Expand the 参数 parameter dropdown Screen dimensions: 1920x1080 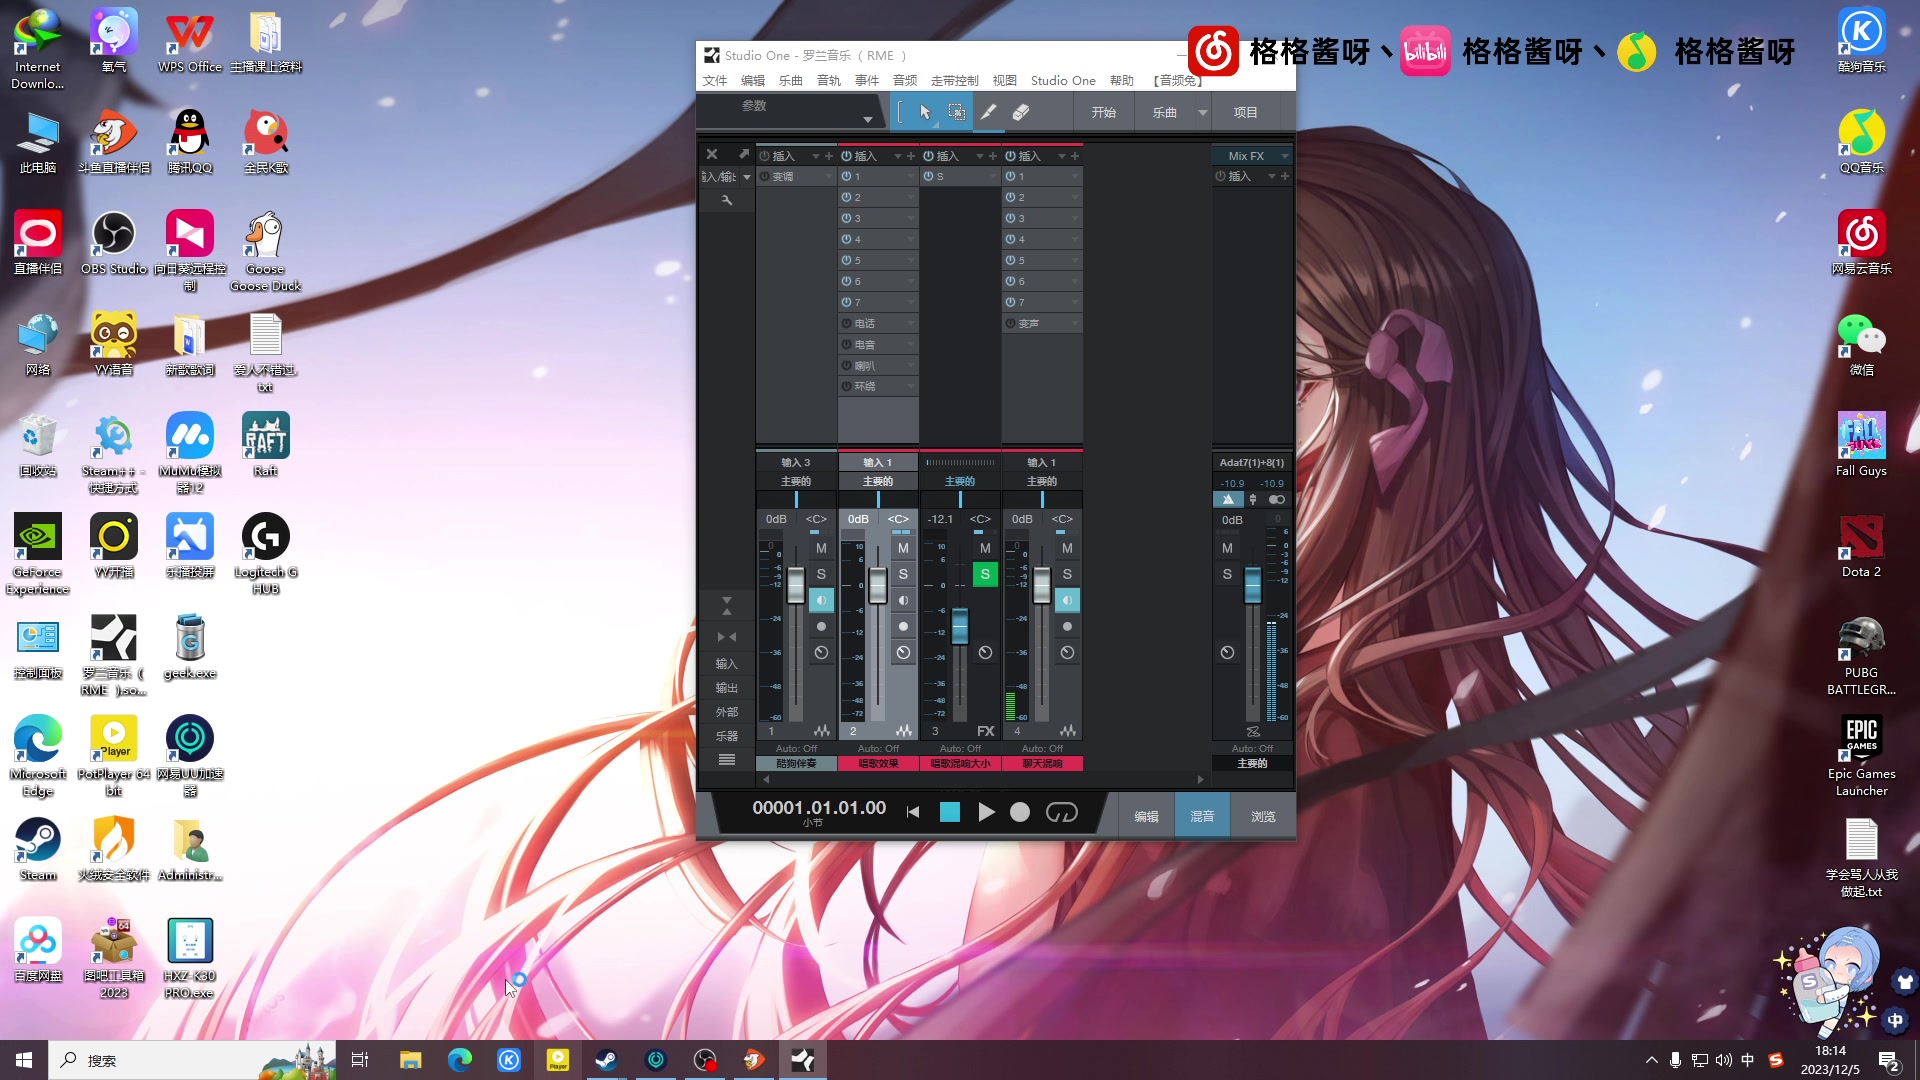pos(868,120)
